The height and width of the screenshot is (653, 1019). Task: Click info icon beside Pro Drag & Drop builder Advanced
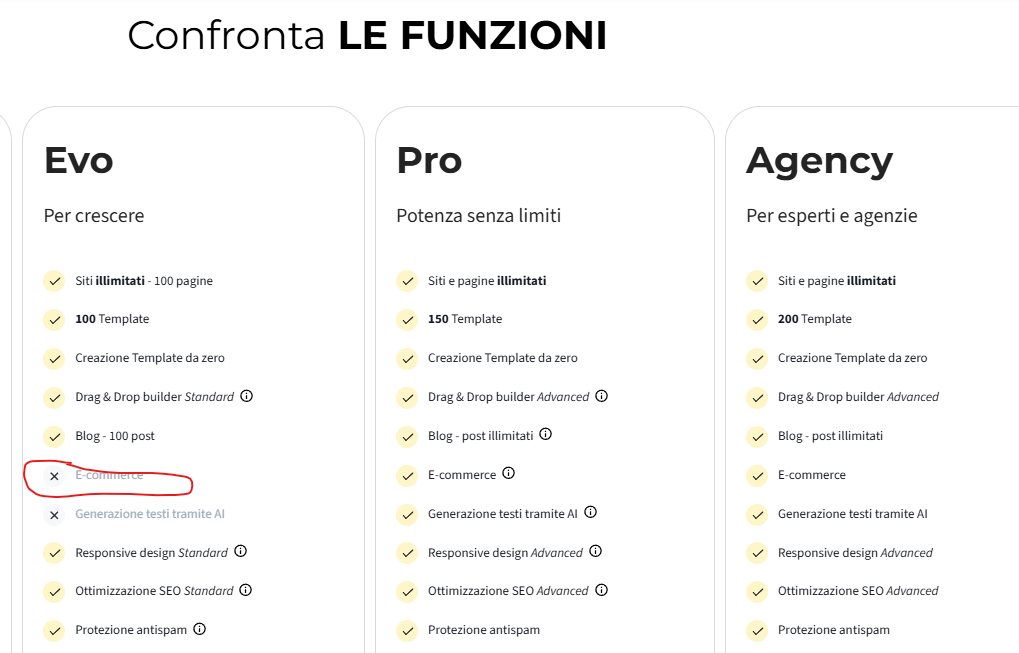click(x=602, y=396)
